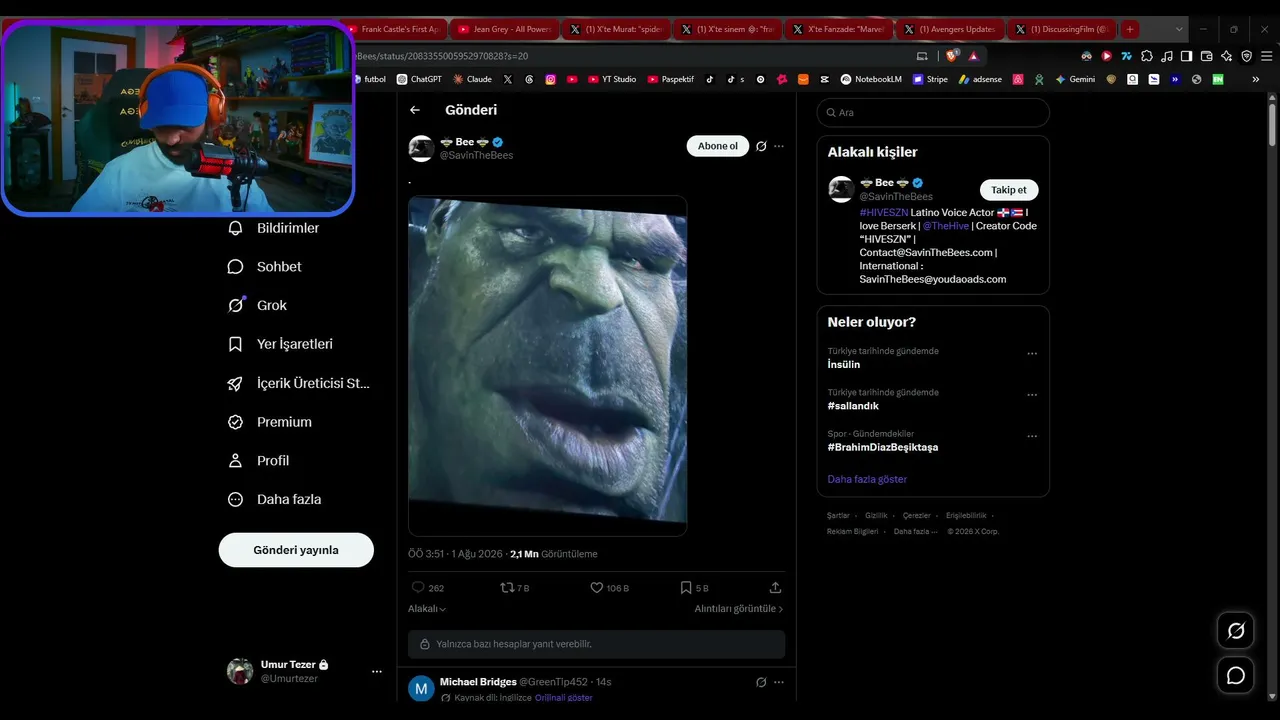Viewport: 1280px width, 720px height.
Task: Open the floating chat messages button
Action: coord(1236,676)
